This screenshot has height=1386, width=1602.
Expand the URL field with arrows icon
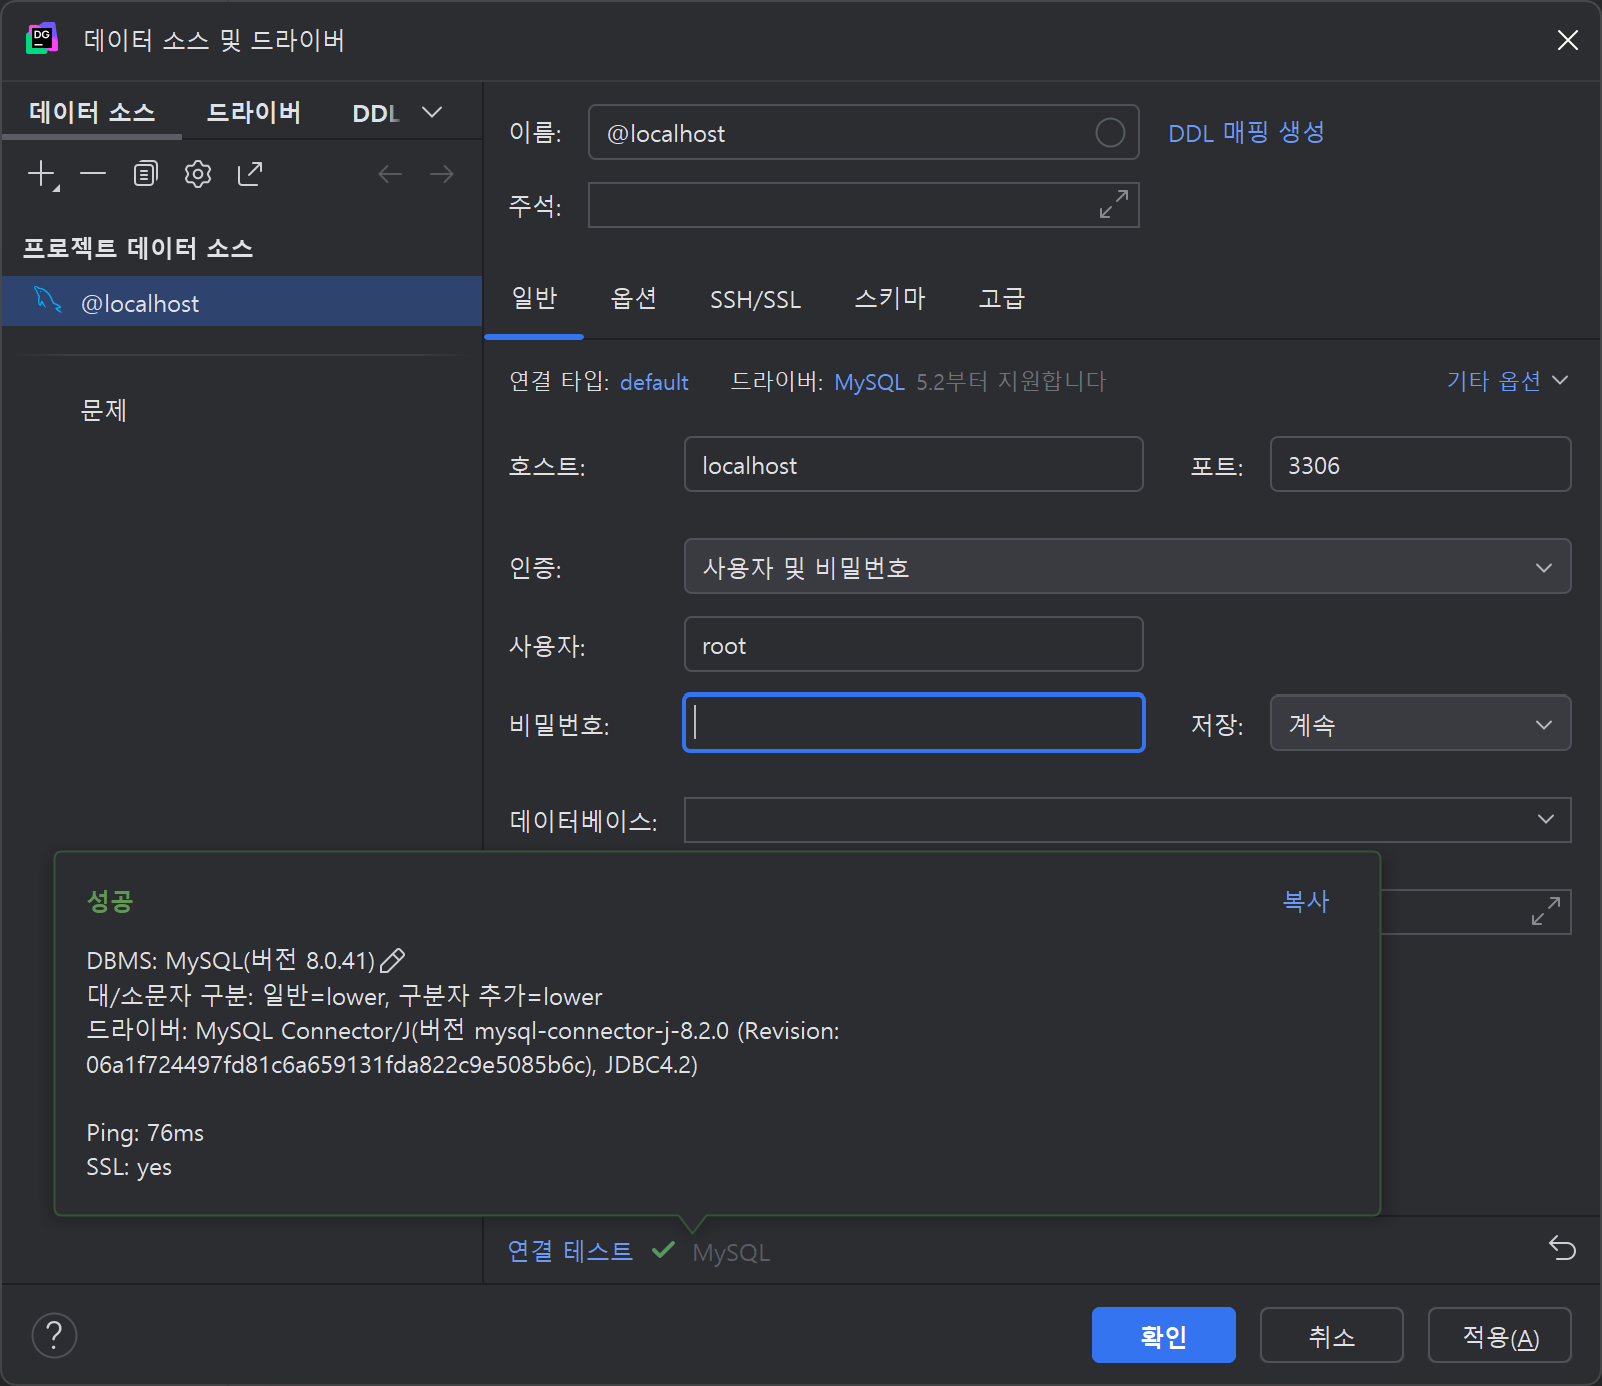(1546, 911)
